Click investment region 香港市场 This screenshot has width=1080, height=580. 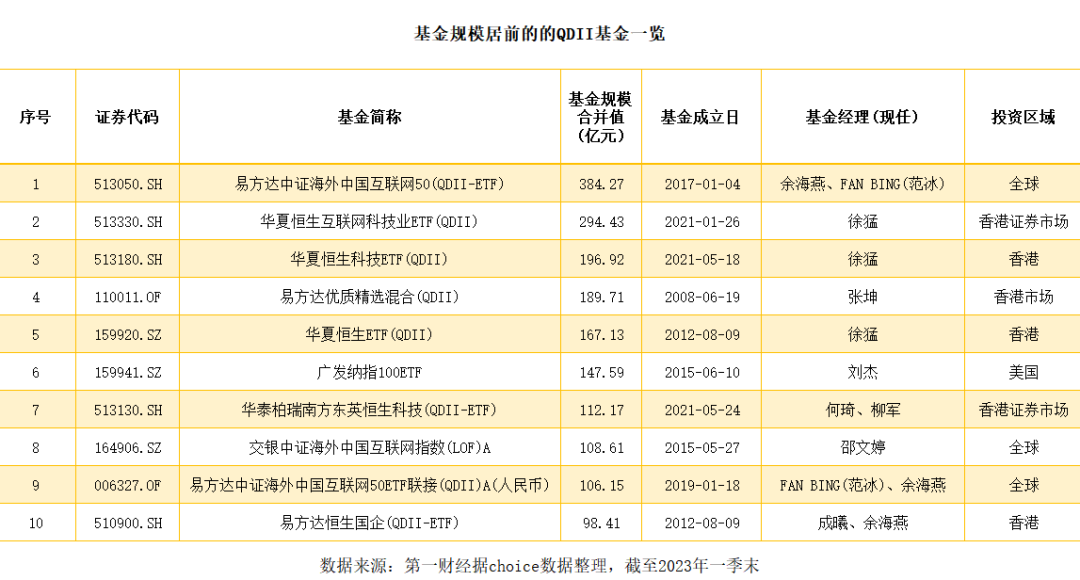click(1024, 297)
